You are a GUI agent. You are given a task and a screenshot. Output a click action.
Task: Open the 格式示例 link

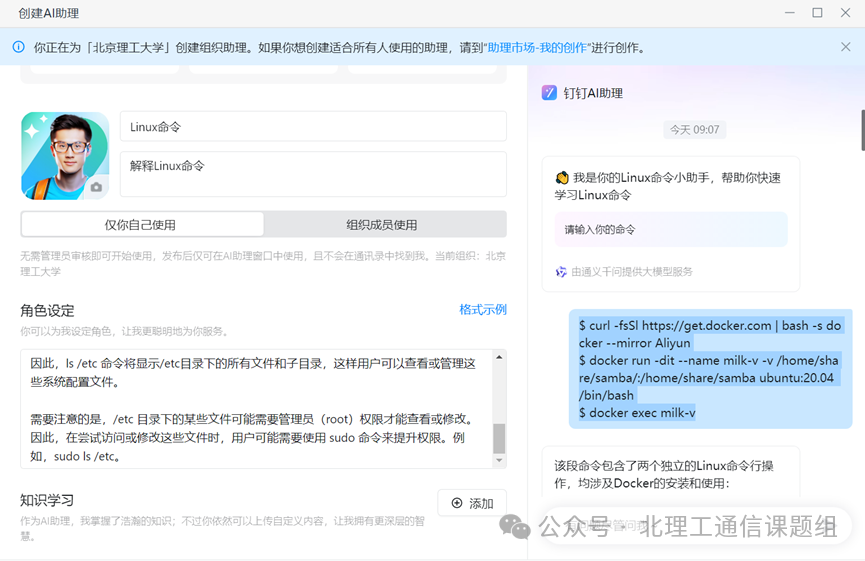(x=483, y=309)
